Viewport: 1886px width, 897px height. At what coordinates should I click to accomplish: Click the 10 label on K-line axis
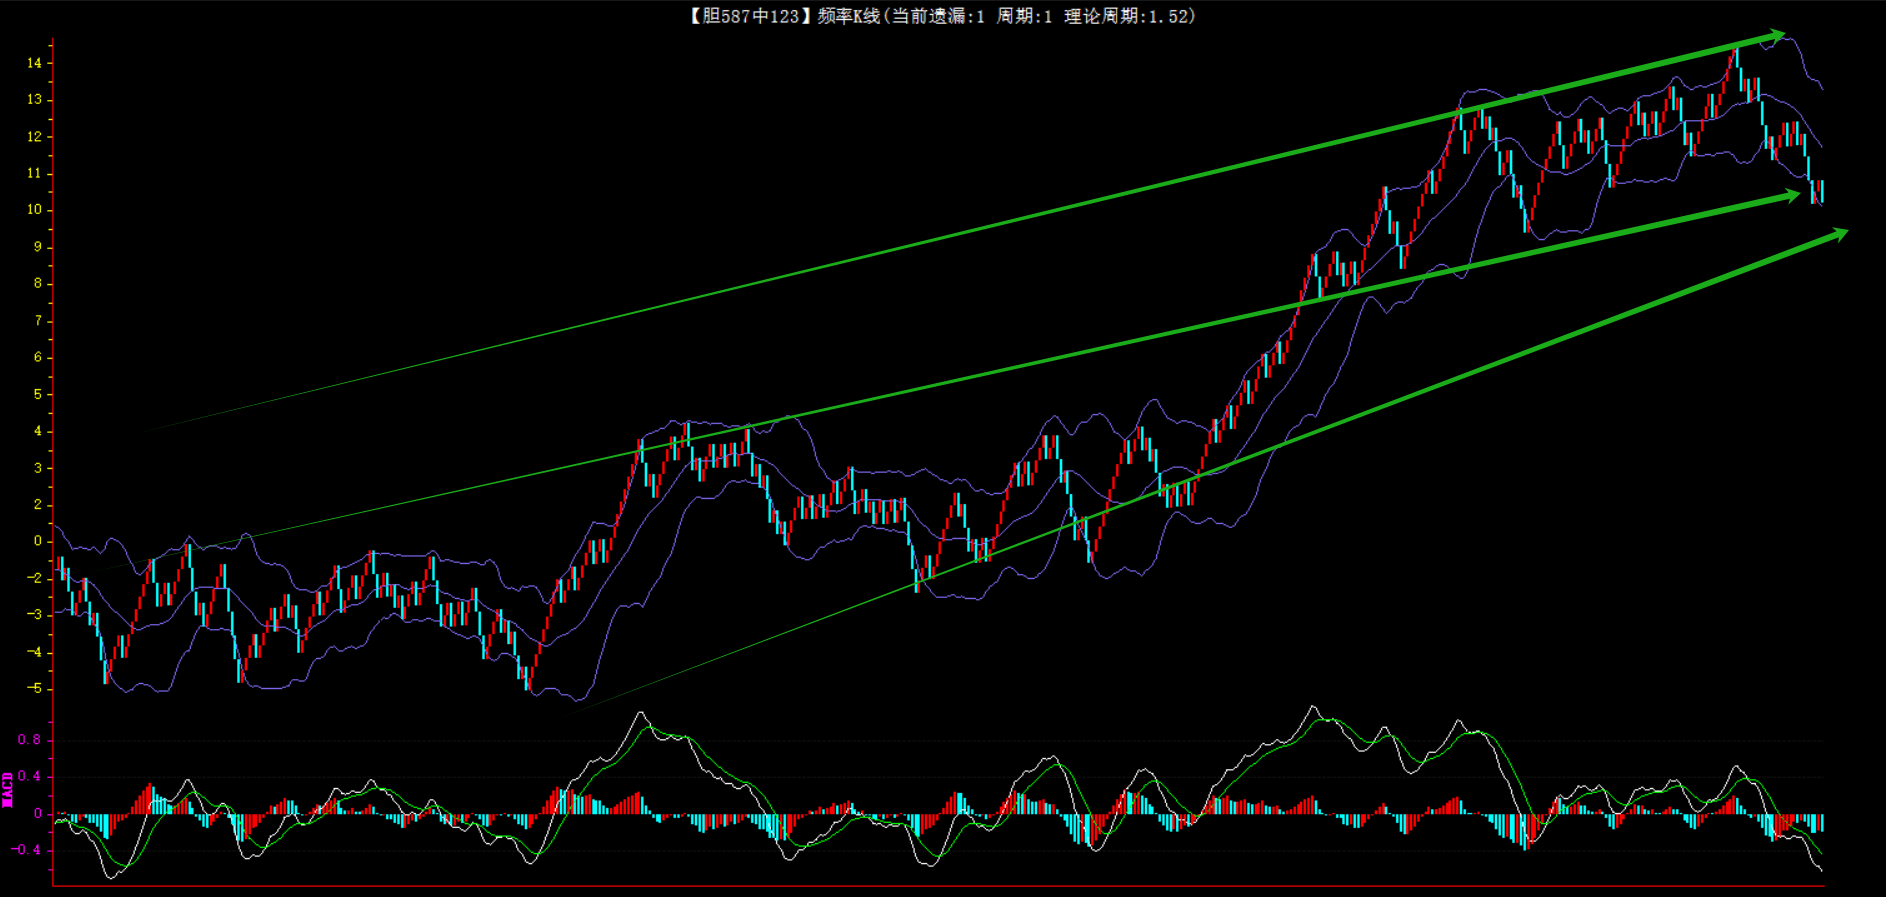[x=35, y=210]
